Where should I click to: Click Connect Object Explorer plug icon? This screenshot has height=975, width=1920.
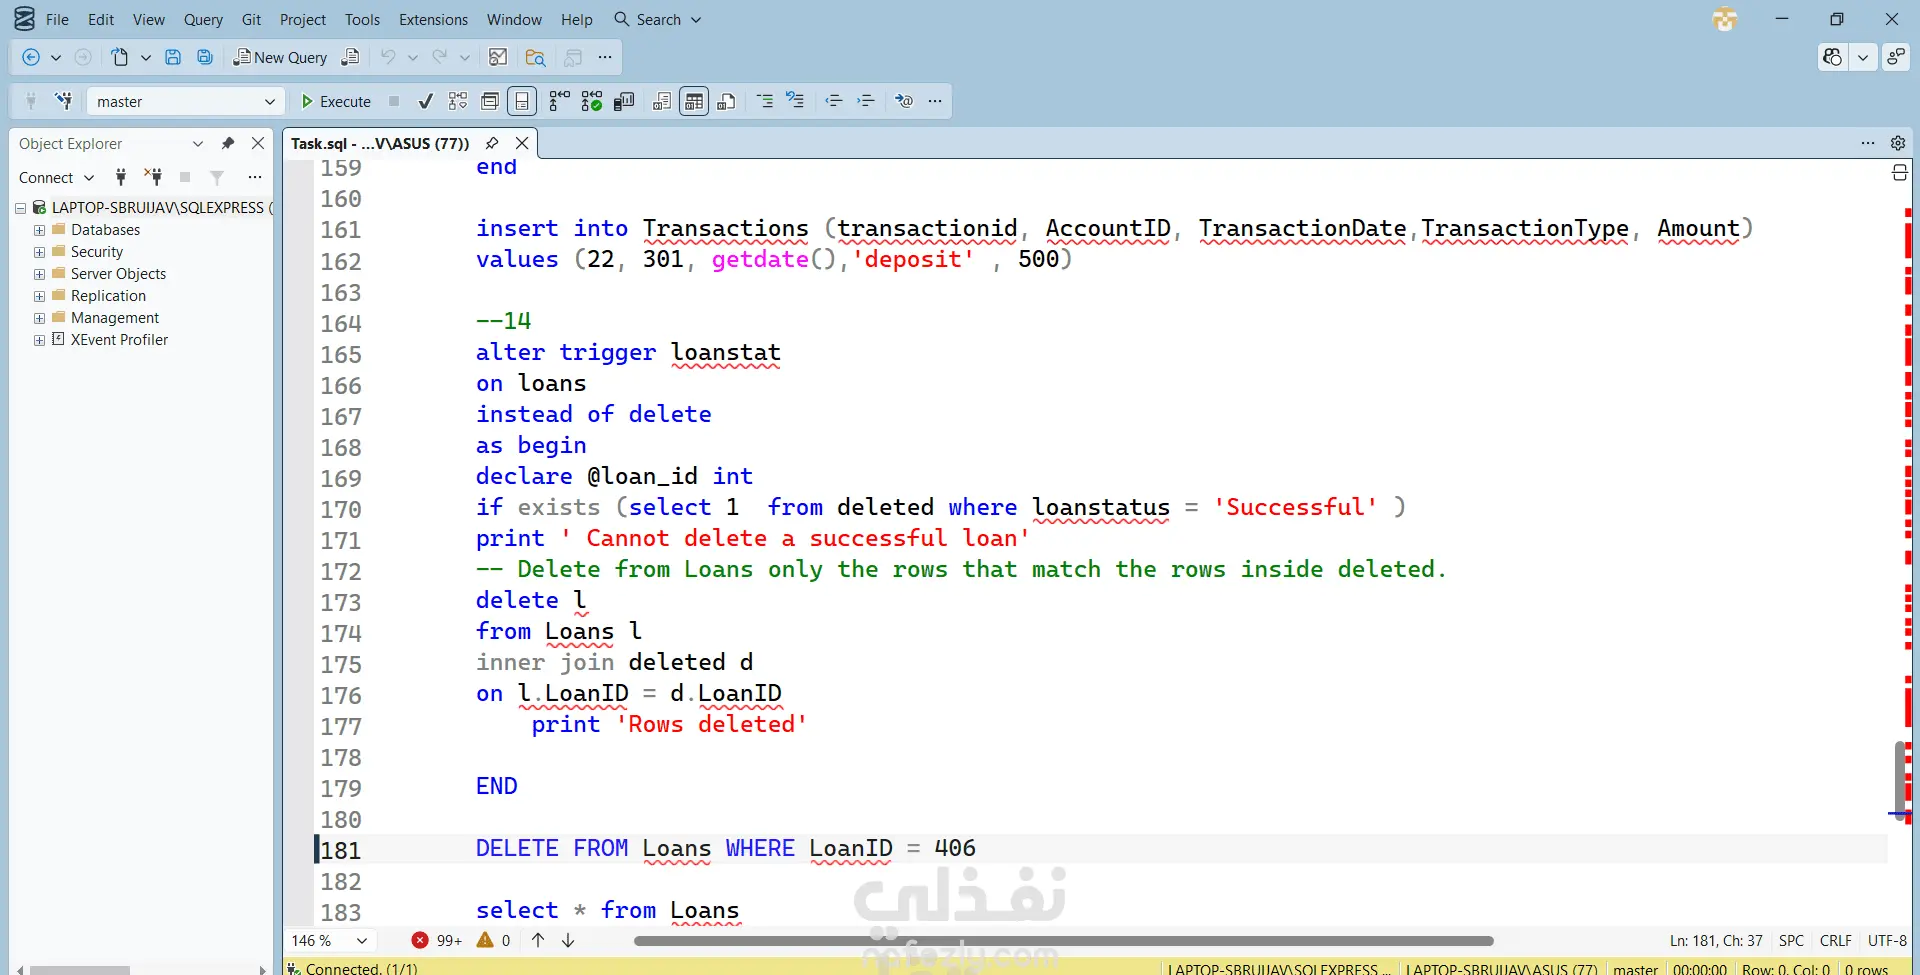[x=121, y=177]
